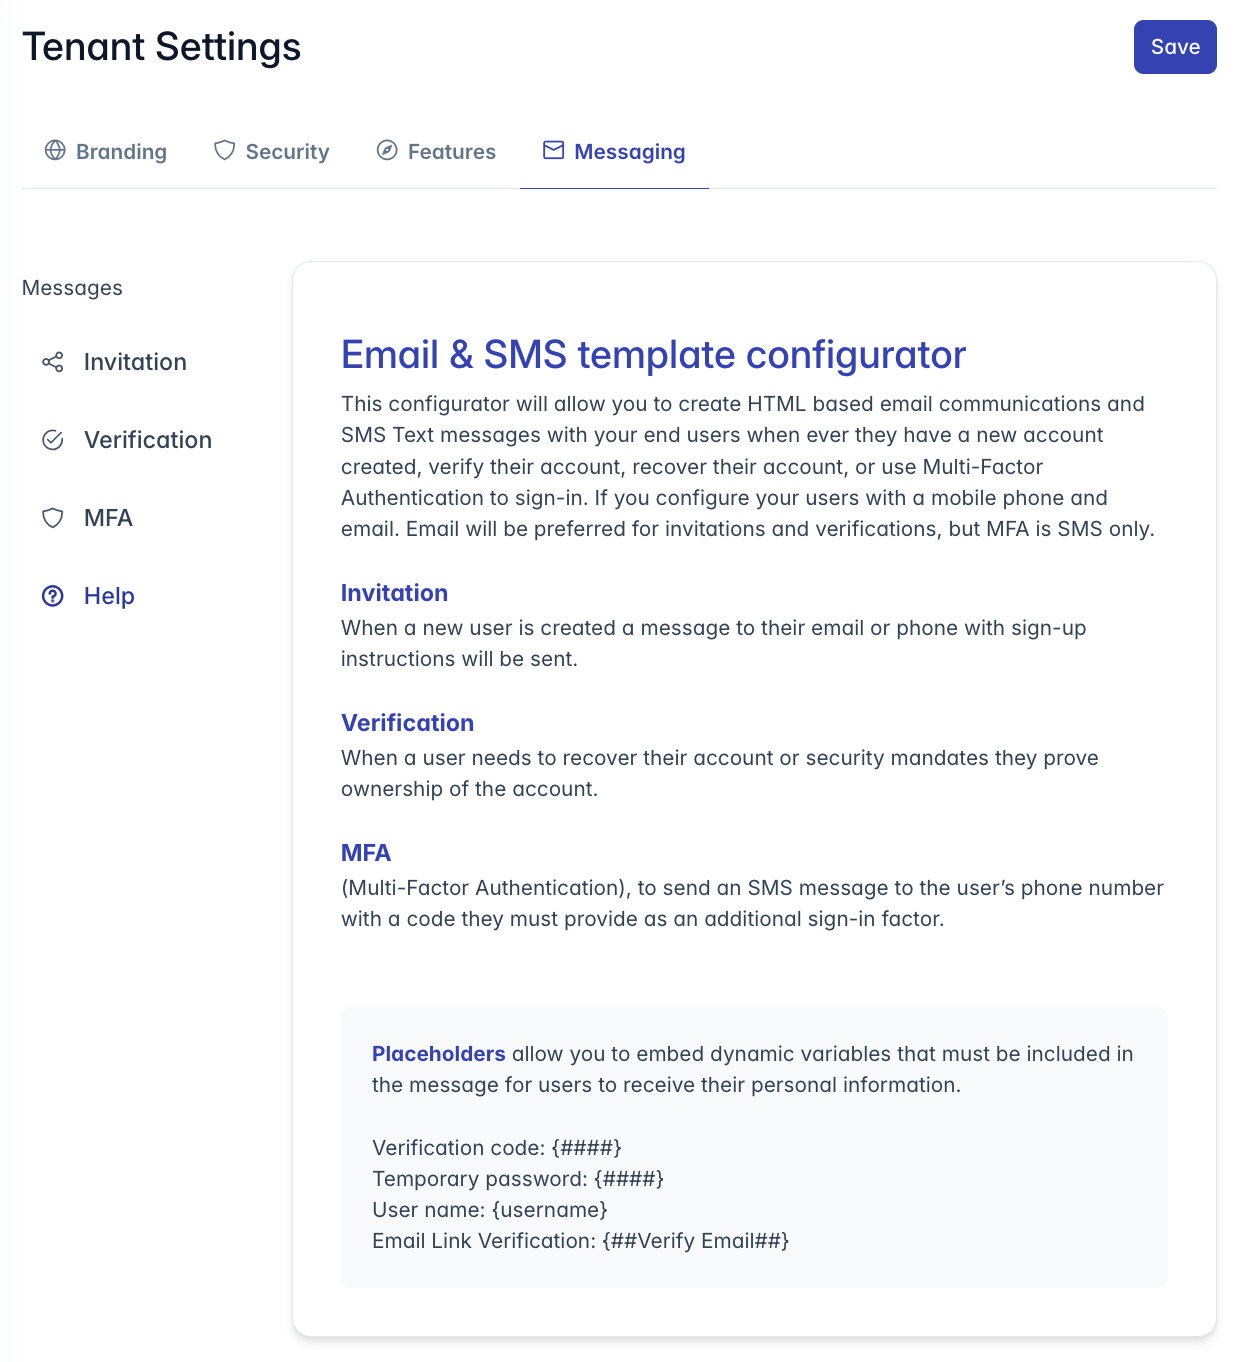Viewport: 1238px width, 1362px height.
Task: Click the question mark icon beside Help
Action: pyautogui.click(x=53, y=596)
